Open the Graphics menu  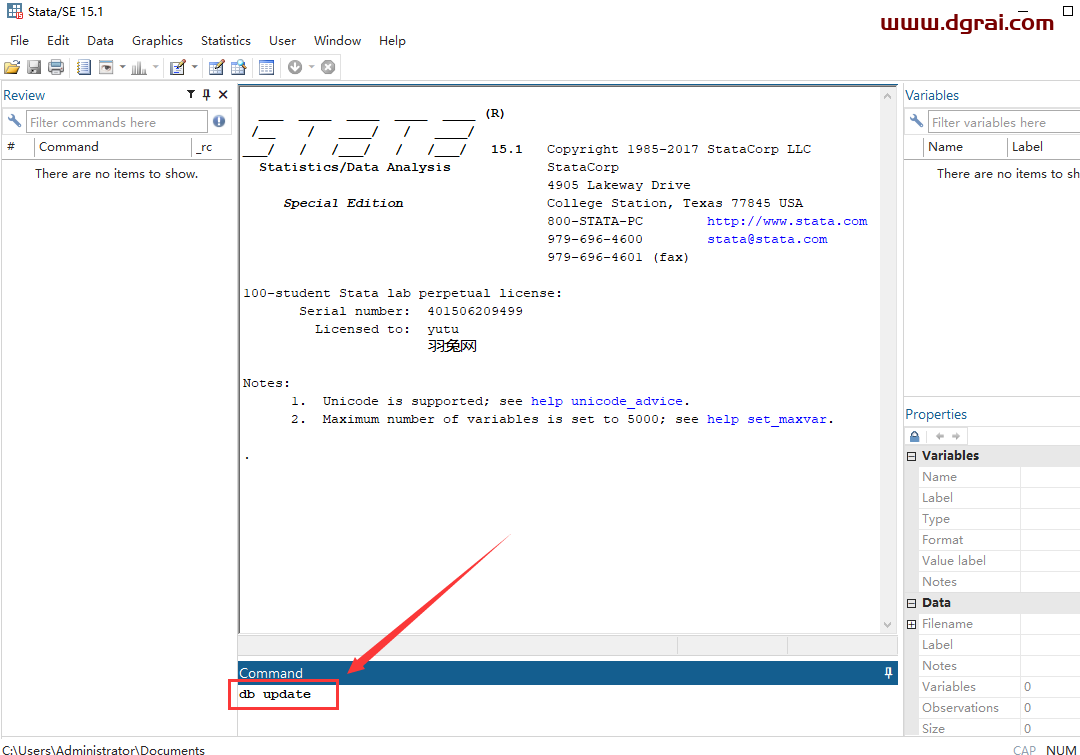point(157,41)
